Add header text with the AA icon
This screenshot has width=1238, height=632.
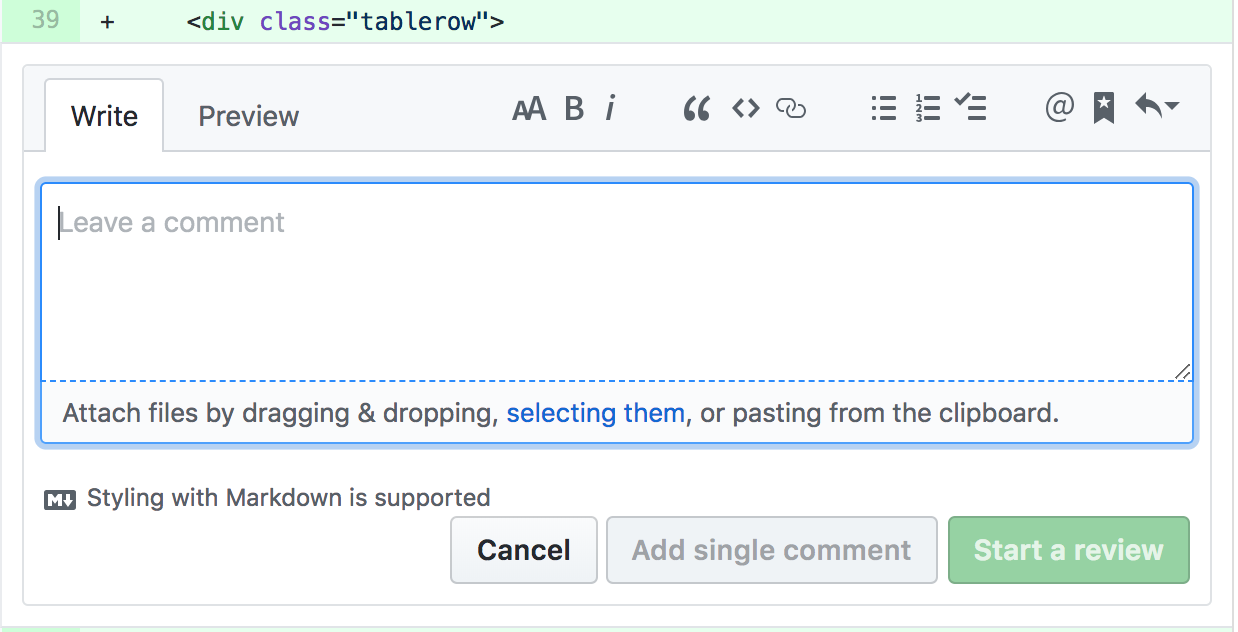pyautogui.click(x=529, y=108)
